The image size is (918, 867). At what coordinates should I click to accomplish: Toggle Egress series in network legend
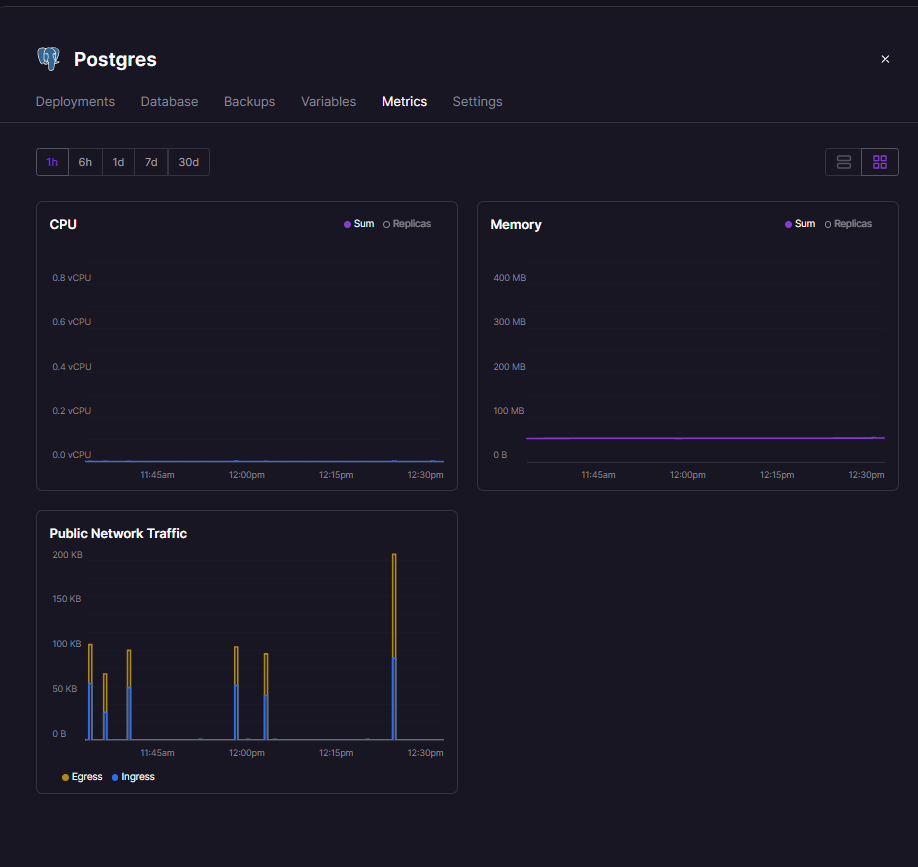coord(82,777)
